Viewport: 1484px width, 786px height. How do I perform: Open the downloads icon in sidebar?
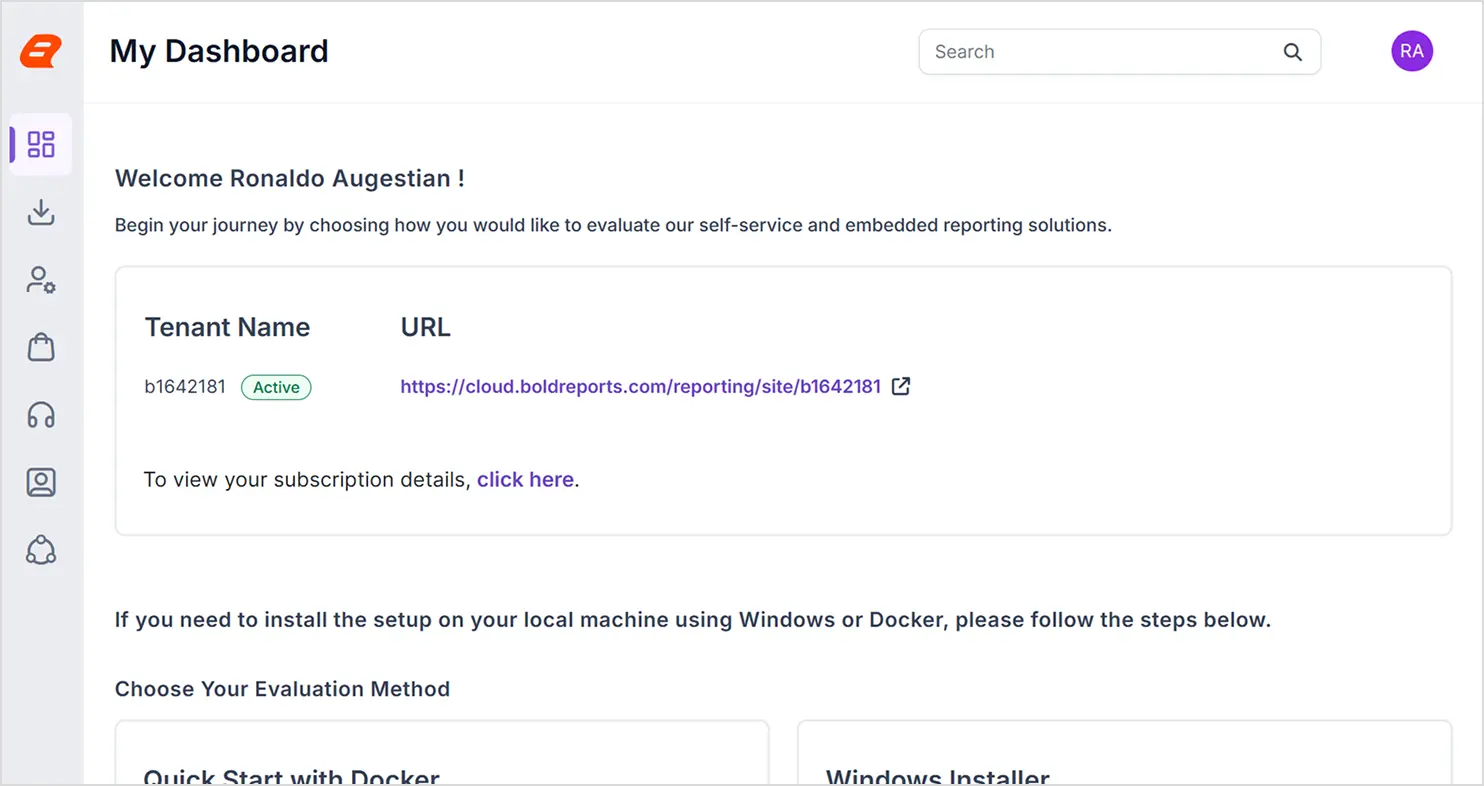click(41, 212)
